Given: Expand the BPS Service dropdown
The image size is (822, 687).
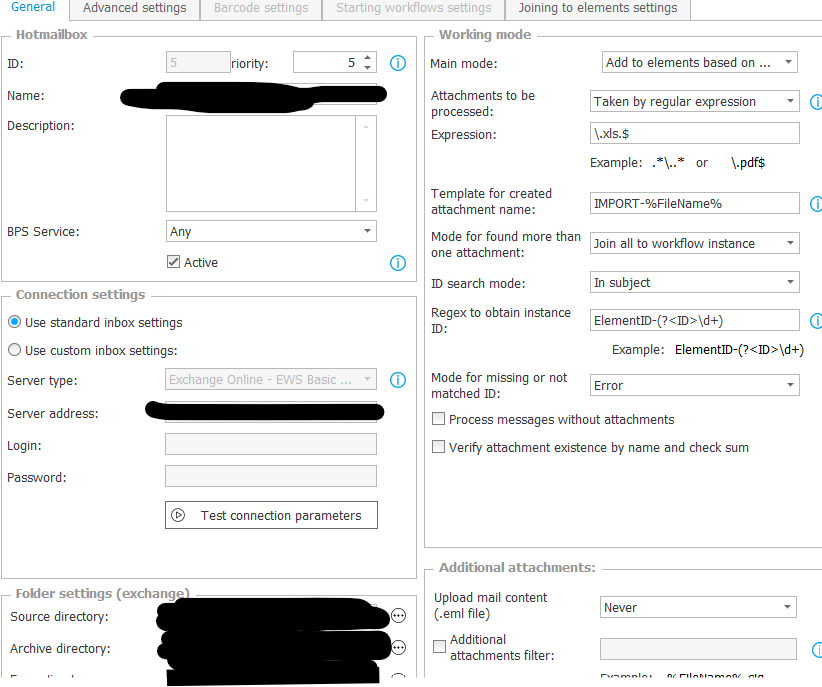Looking at the screenshot, I should pyautogui.click(x=271, y=231).
